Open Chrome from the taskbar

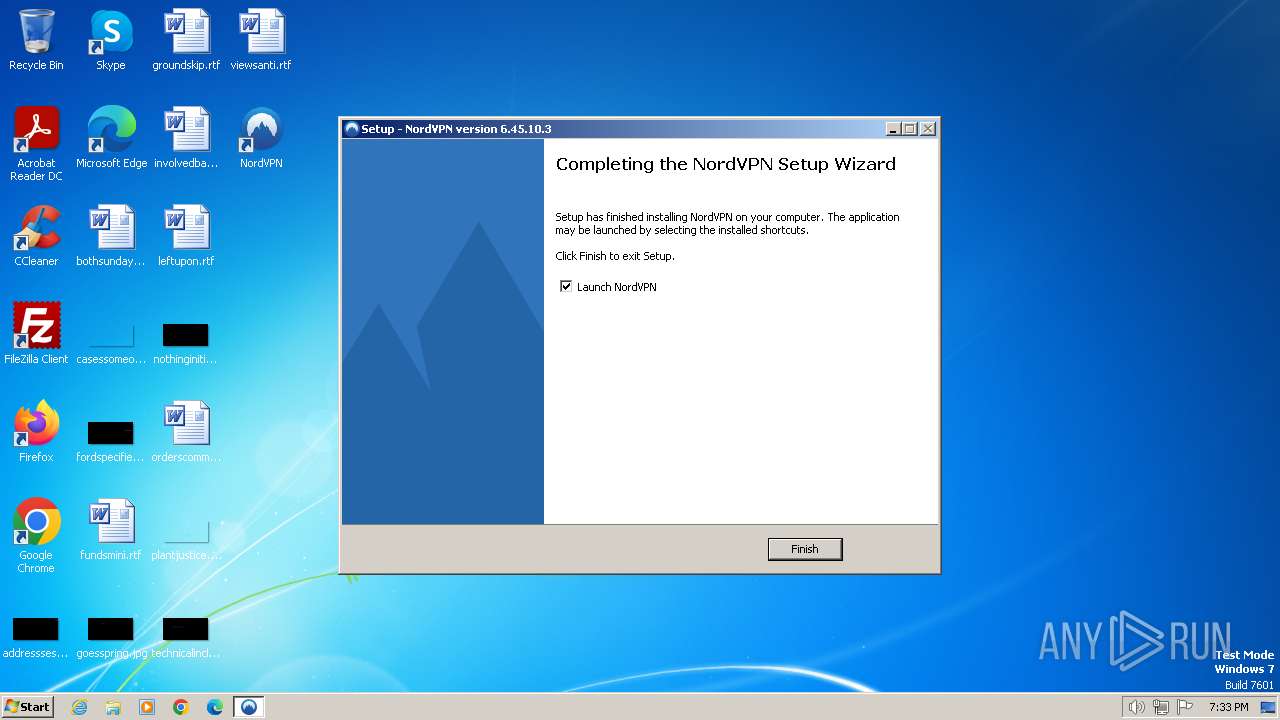tap(181, 707)
